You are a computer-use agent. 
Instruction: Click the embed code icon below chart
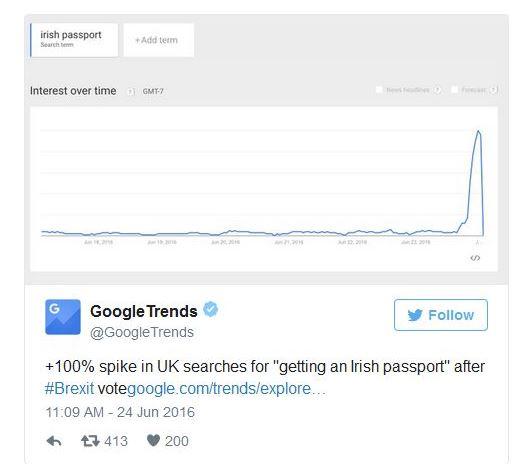(x=475, y=258)
